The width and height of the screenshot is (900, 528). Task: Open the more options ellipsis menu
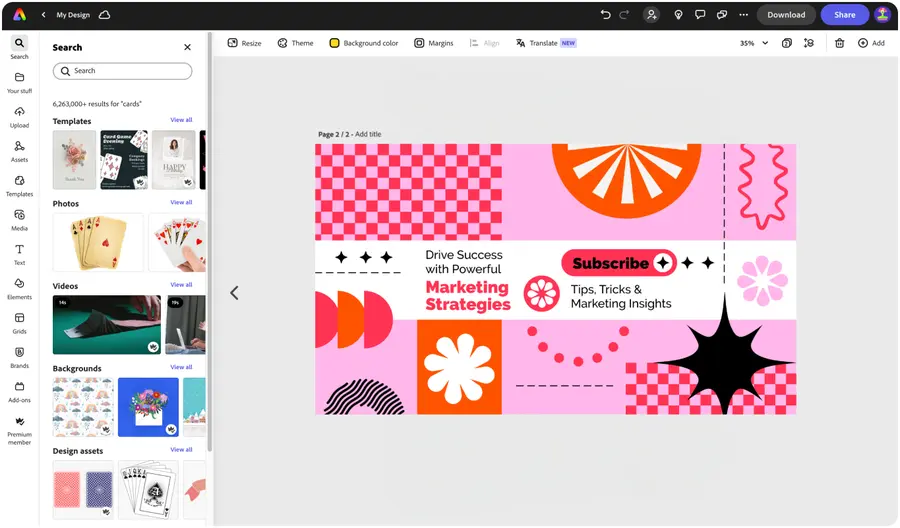743,15
